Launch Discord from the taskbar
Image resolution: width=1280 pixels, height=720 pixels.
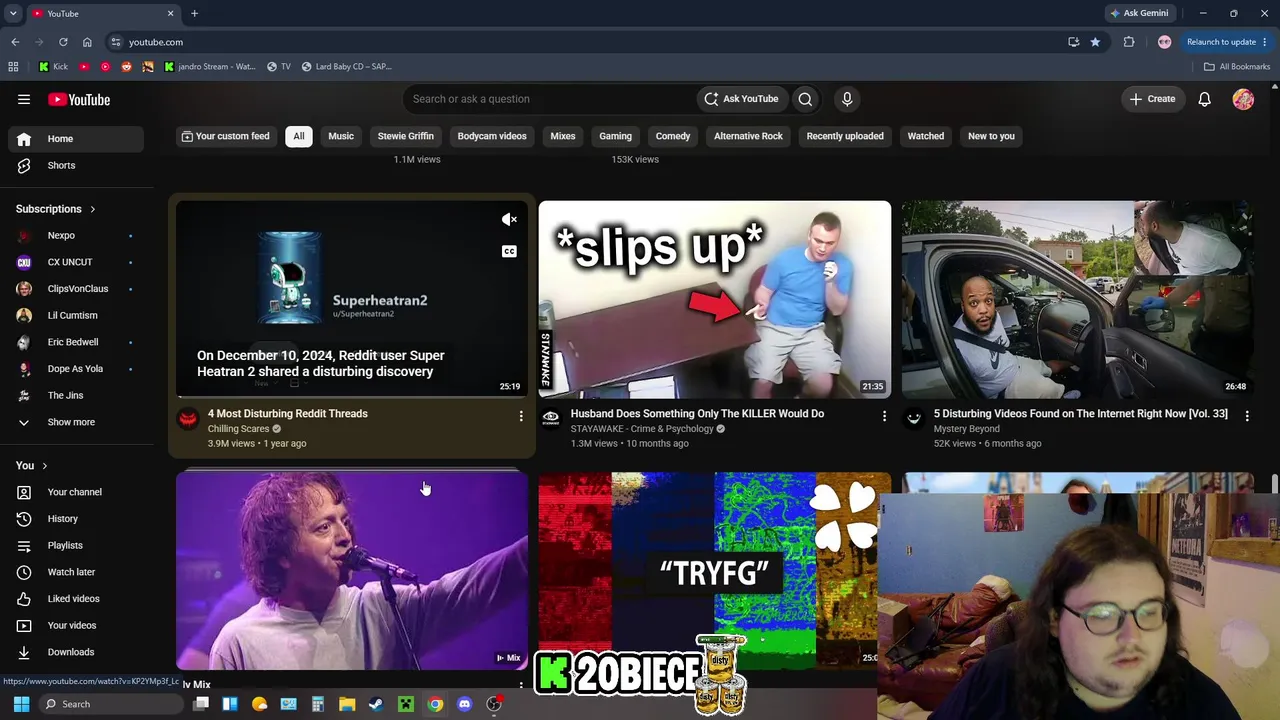pyautogui.click(x=464, y=704)
